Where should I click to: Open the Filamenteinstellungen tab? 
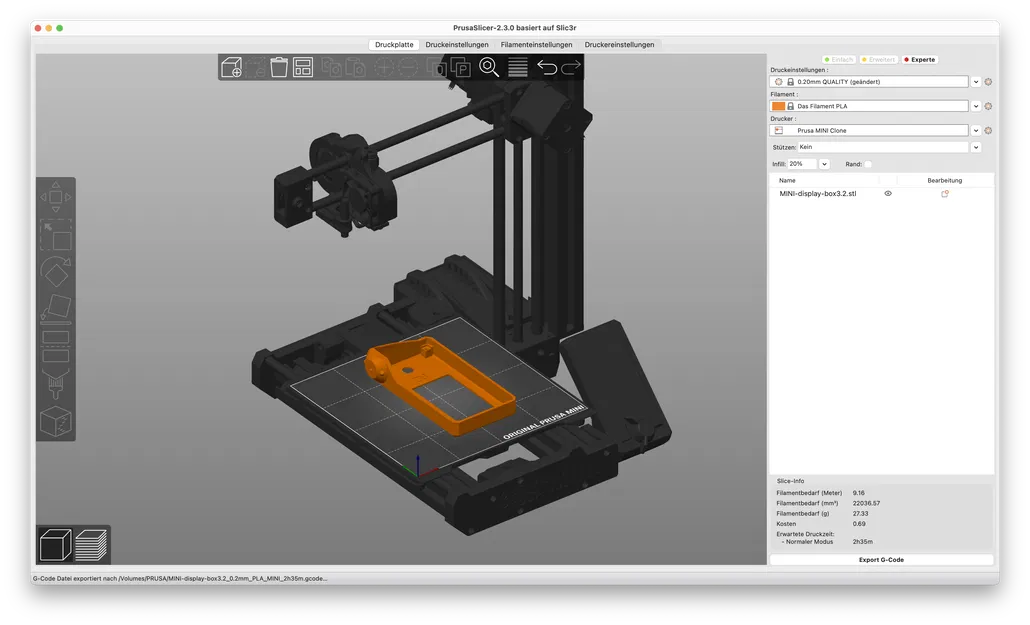[x=536, y=45]
